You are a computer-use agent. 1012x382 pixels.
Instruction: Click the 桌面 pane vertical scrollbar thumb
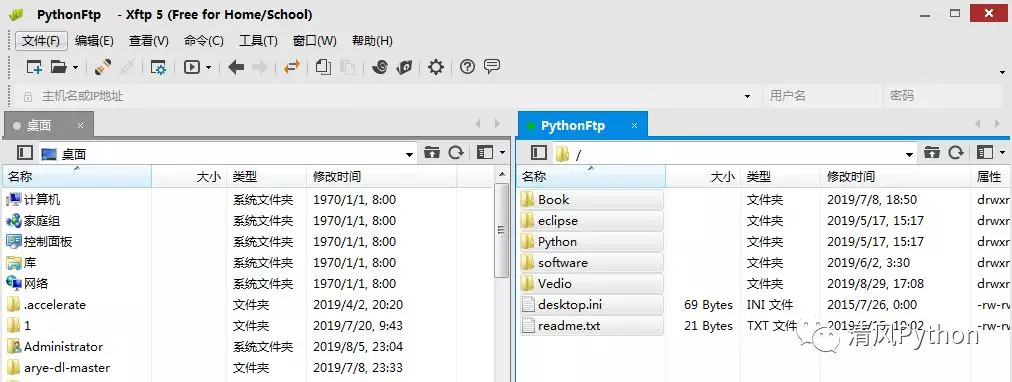(502, 230)
